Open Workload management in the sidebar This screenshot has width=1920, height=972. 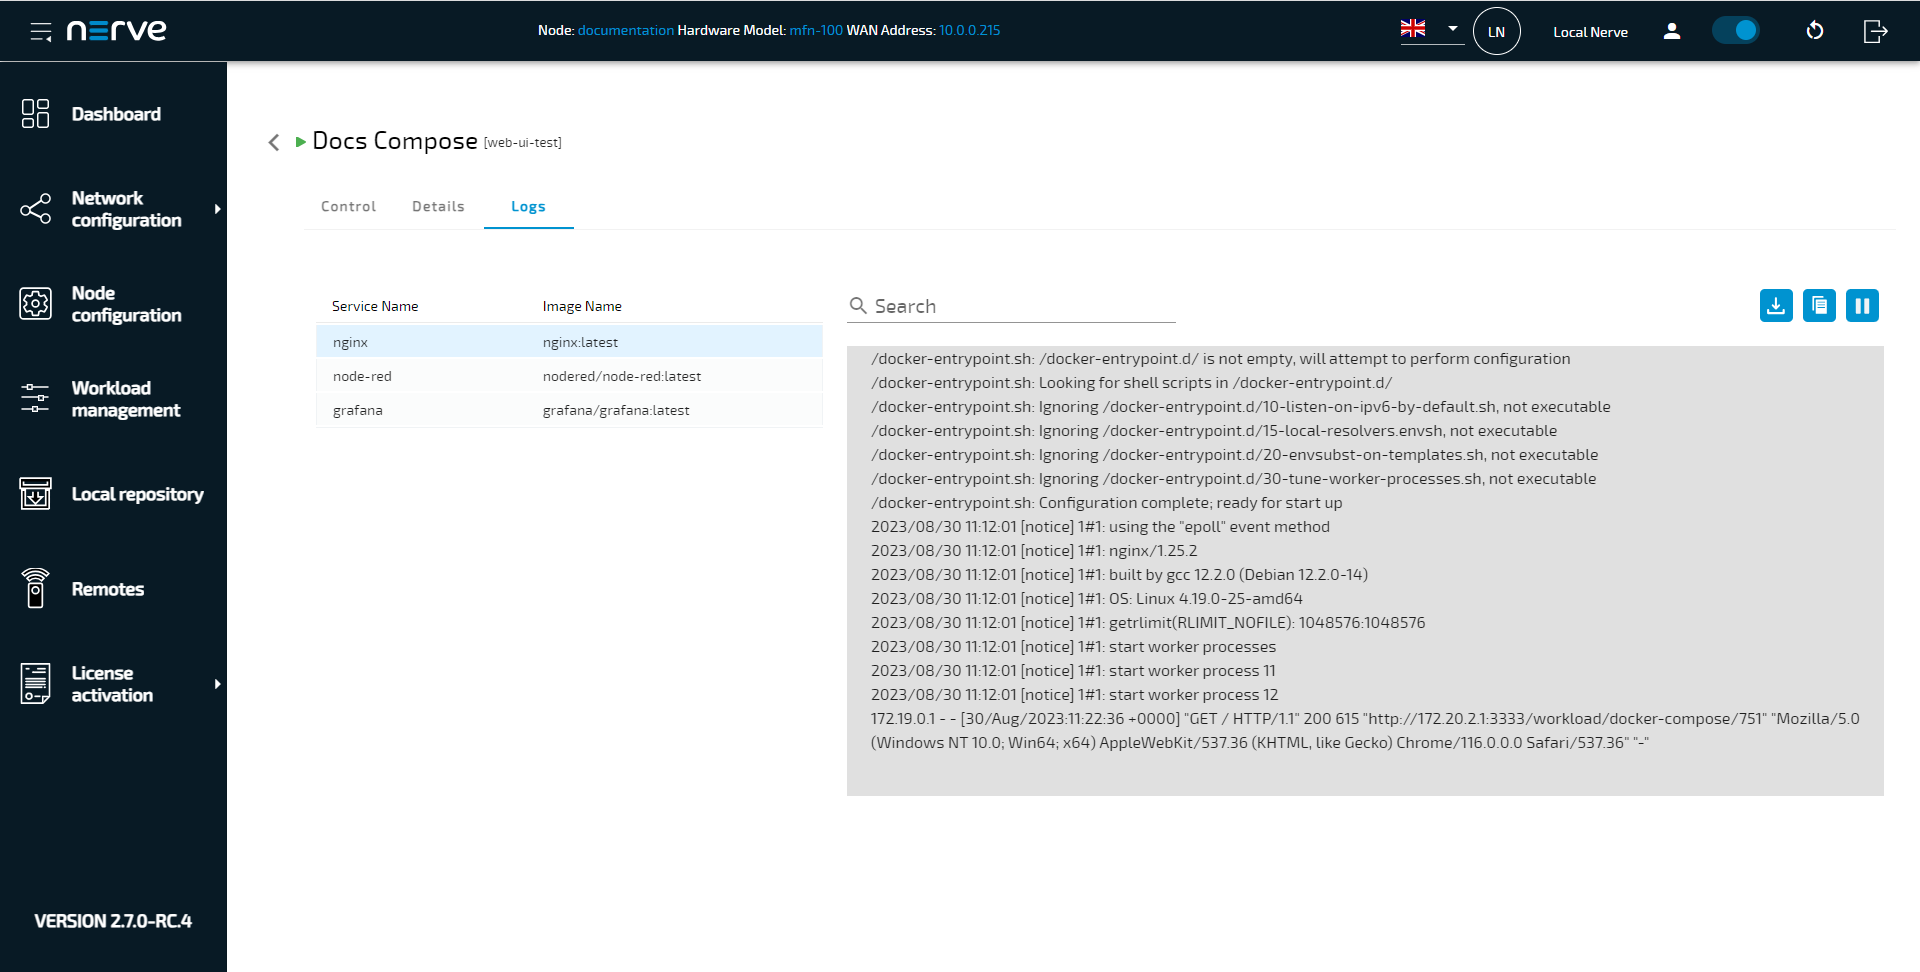tap(125, 399)
